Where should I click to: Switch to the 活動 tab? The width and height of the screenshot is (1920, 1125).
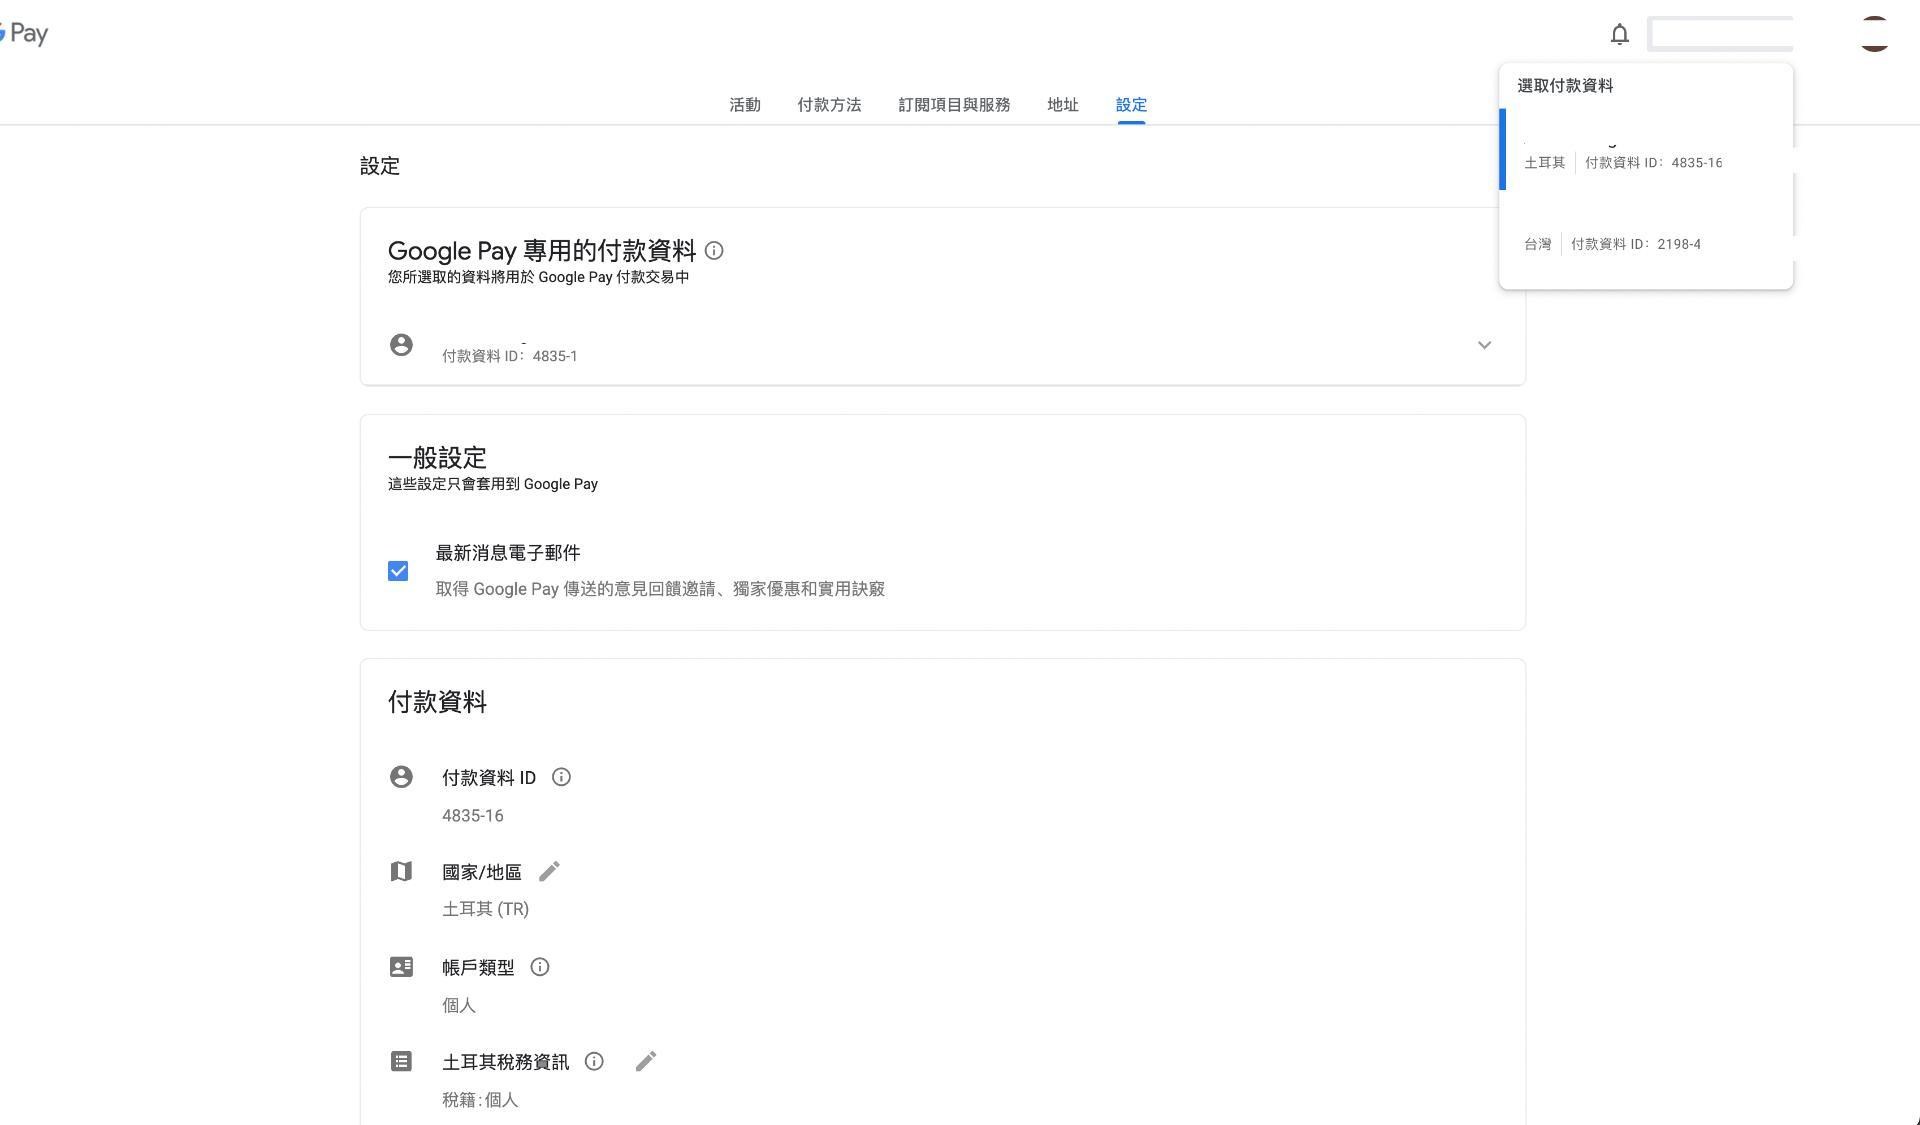[x=744, y=104]
